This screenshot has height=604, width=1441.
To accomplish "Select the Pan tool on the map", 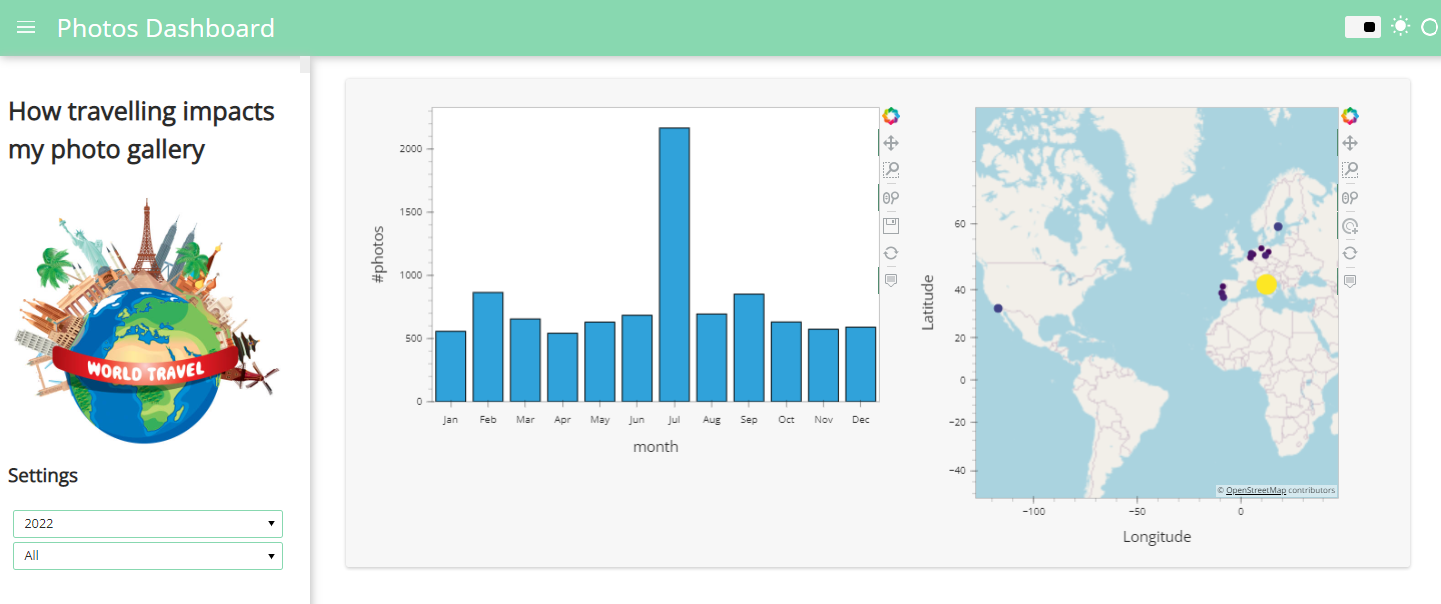I will tap(1350, 143).
